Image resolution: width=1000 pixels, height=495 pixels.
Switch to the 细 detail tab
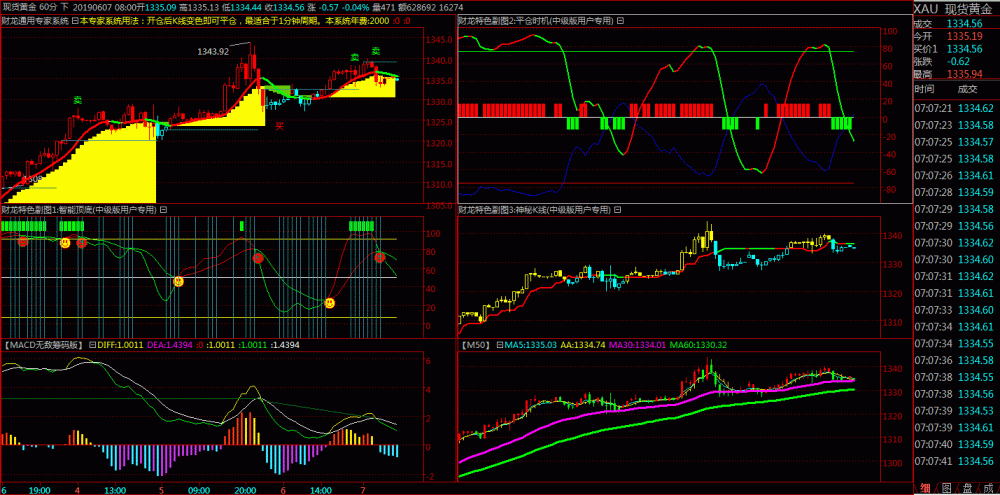[x=925, y=488]
